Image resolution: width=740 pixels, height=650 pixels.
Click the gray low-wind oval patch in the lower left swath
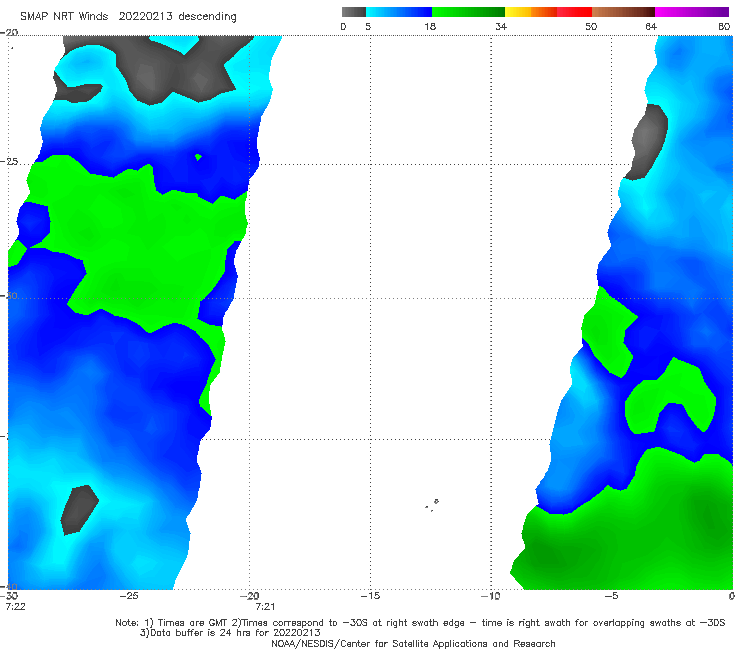pyautogui.click(x=79, y=510)
